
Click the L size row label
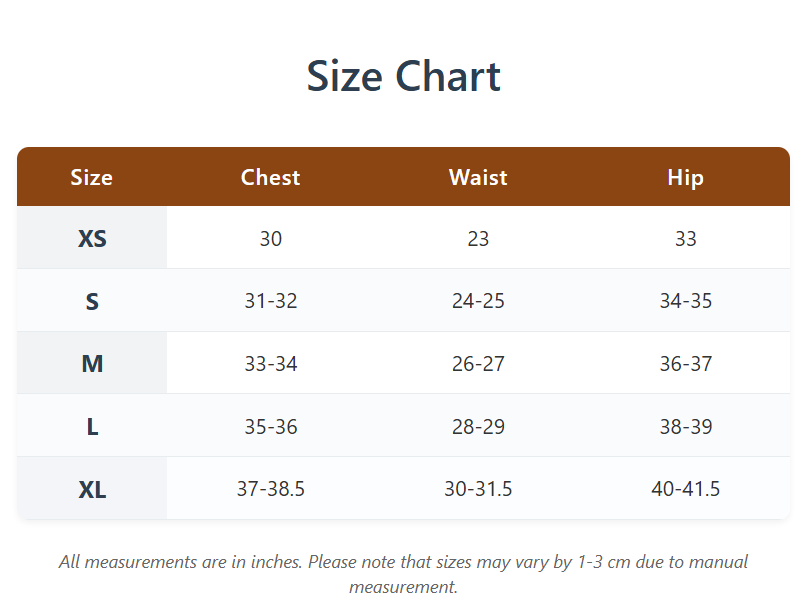click(x=92, y=427)
